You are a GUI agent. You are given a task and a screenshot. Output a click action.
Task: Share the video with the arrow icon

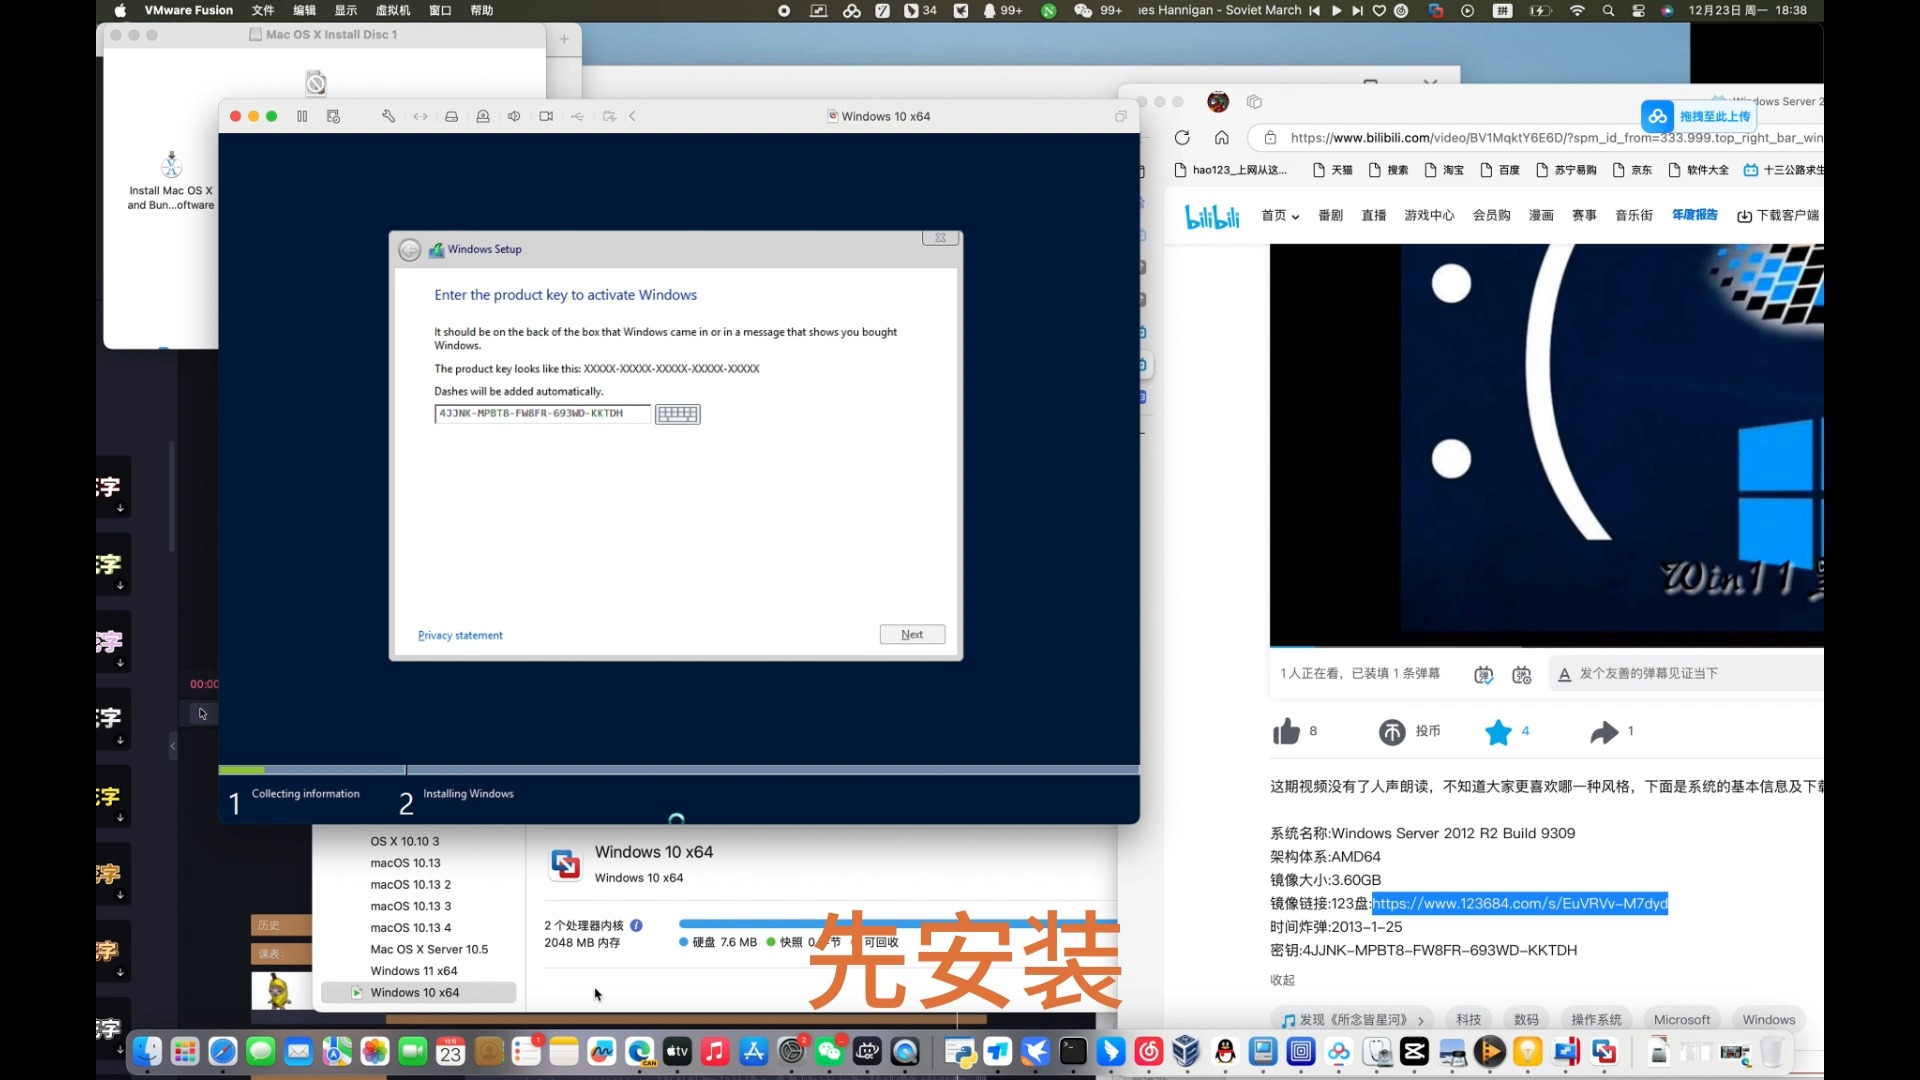pos(1604,732)
